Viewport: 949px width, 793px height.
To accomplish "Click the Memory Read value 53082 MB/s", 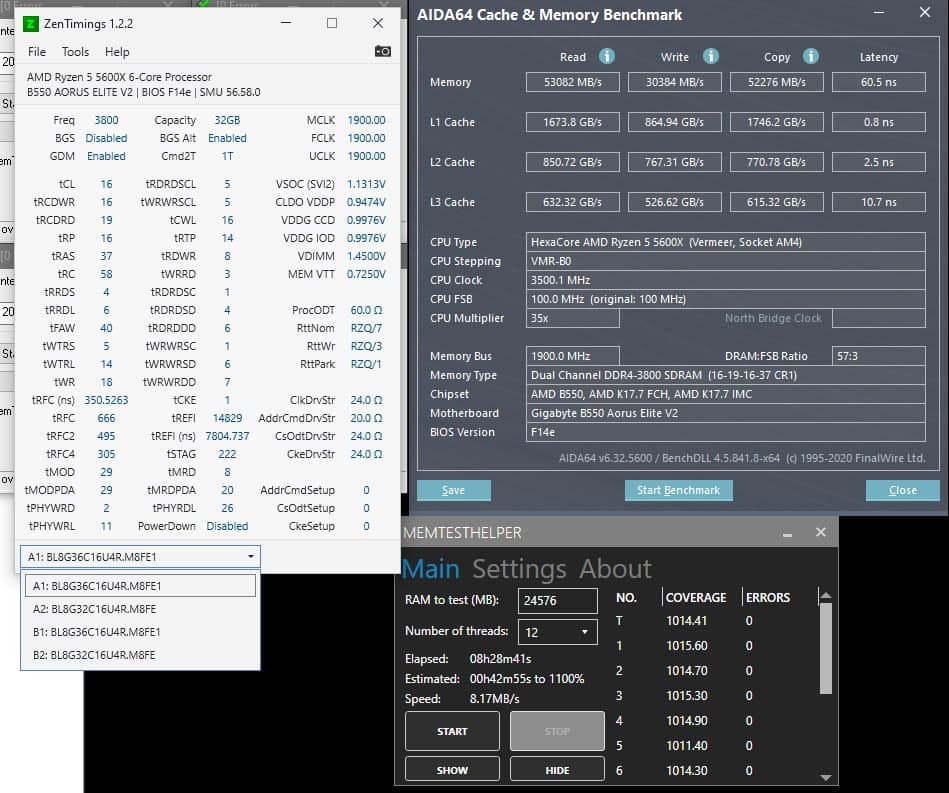I will point(573,82).
